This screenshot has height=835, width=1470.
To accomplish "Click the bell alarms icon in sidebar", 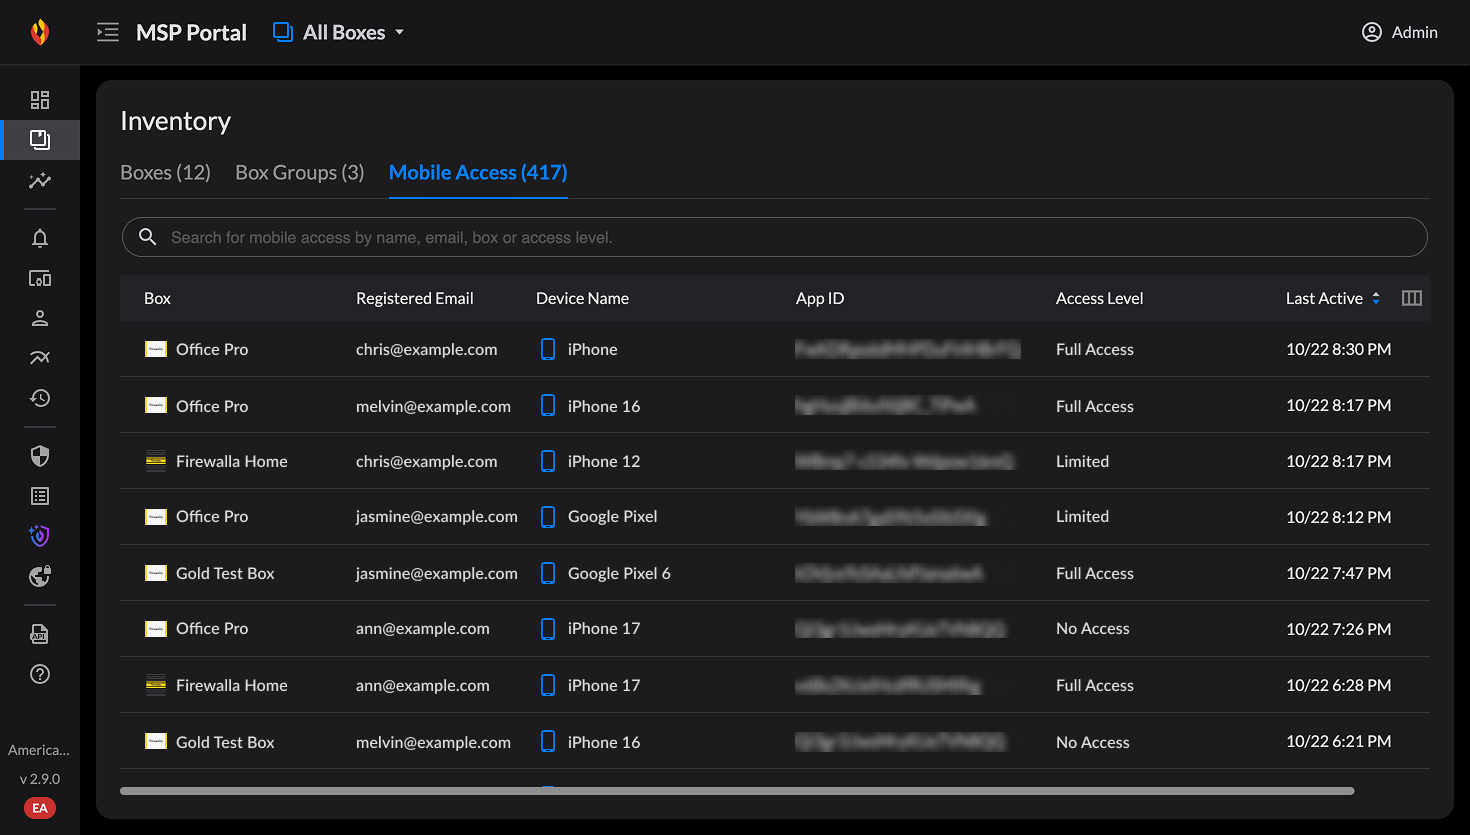I will [x=40, y=238].
